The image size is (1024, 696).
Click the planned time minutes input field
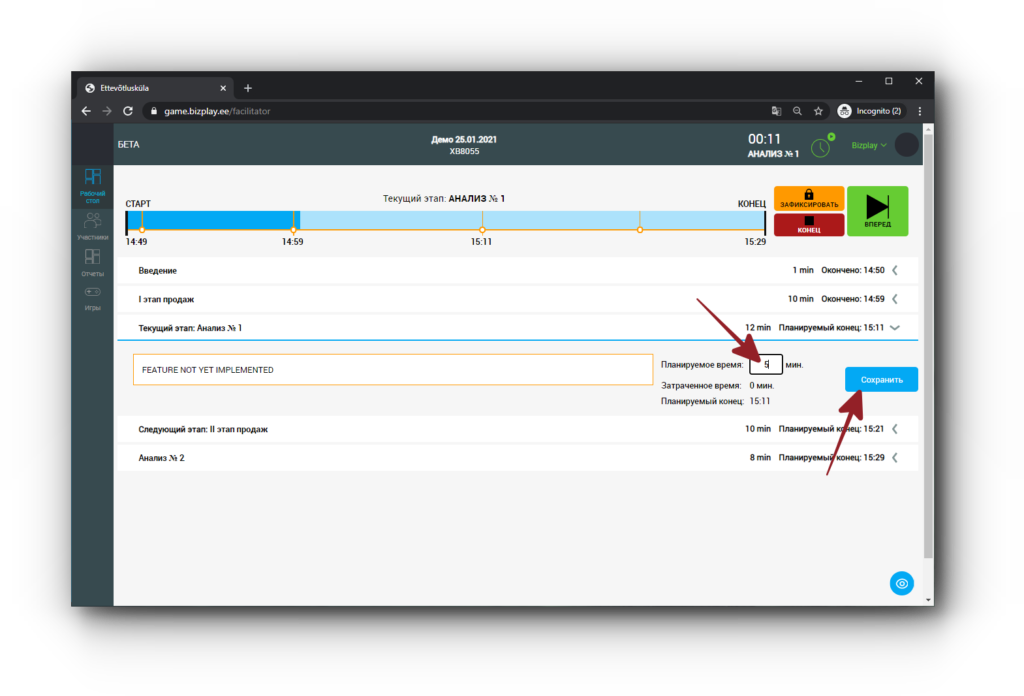tap(766, 365)
